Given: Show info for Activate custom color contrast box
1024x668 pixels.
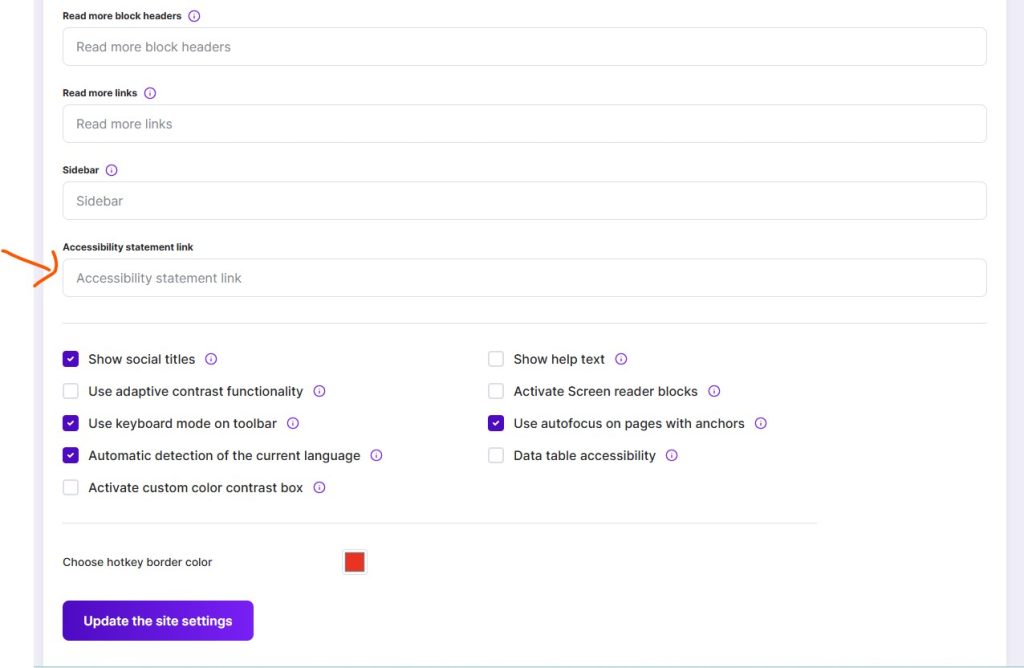Looking at the screenshot, I should (x=319, y=487).
